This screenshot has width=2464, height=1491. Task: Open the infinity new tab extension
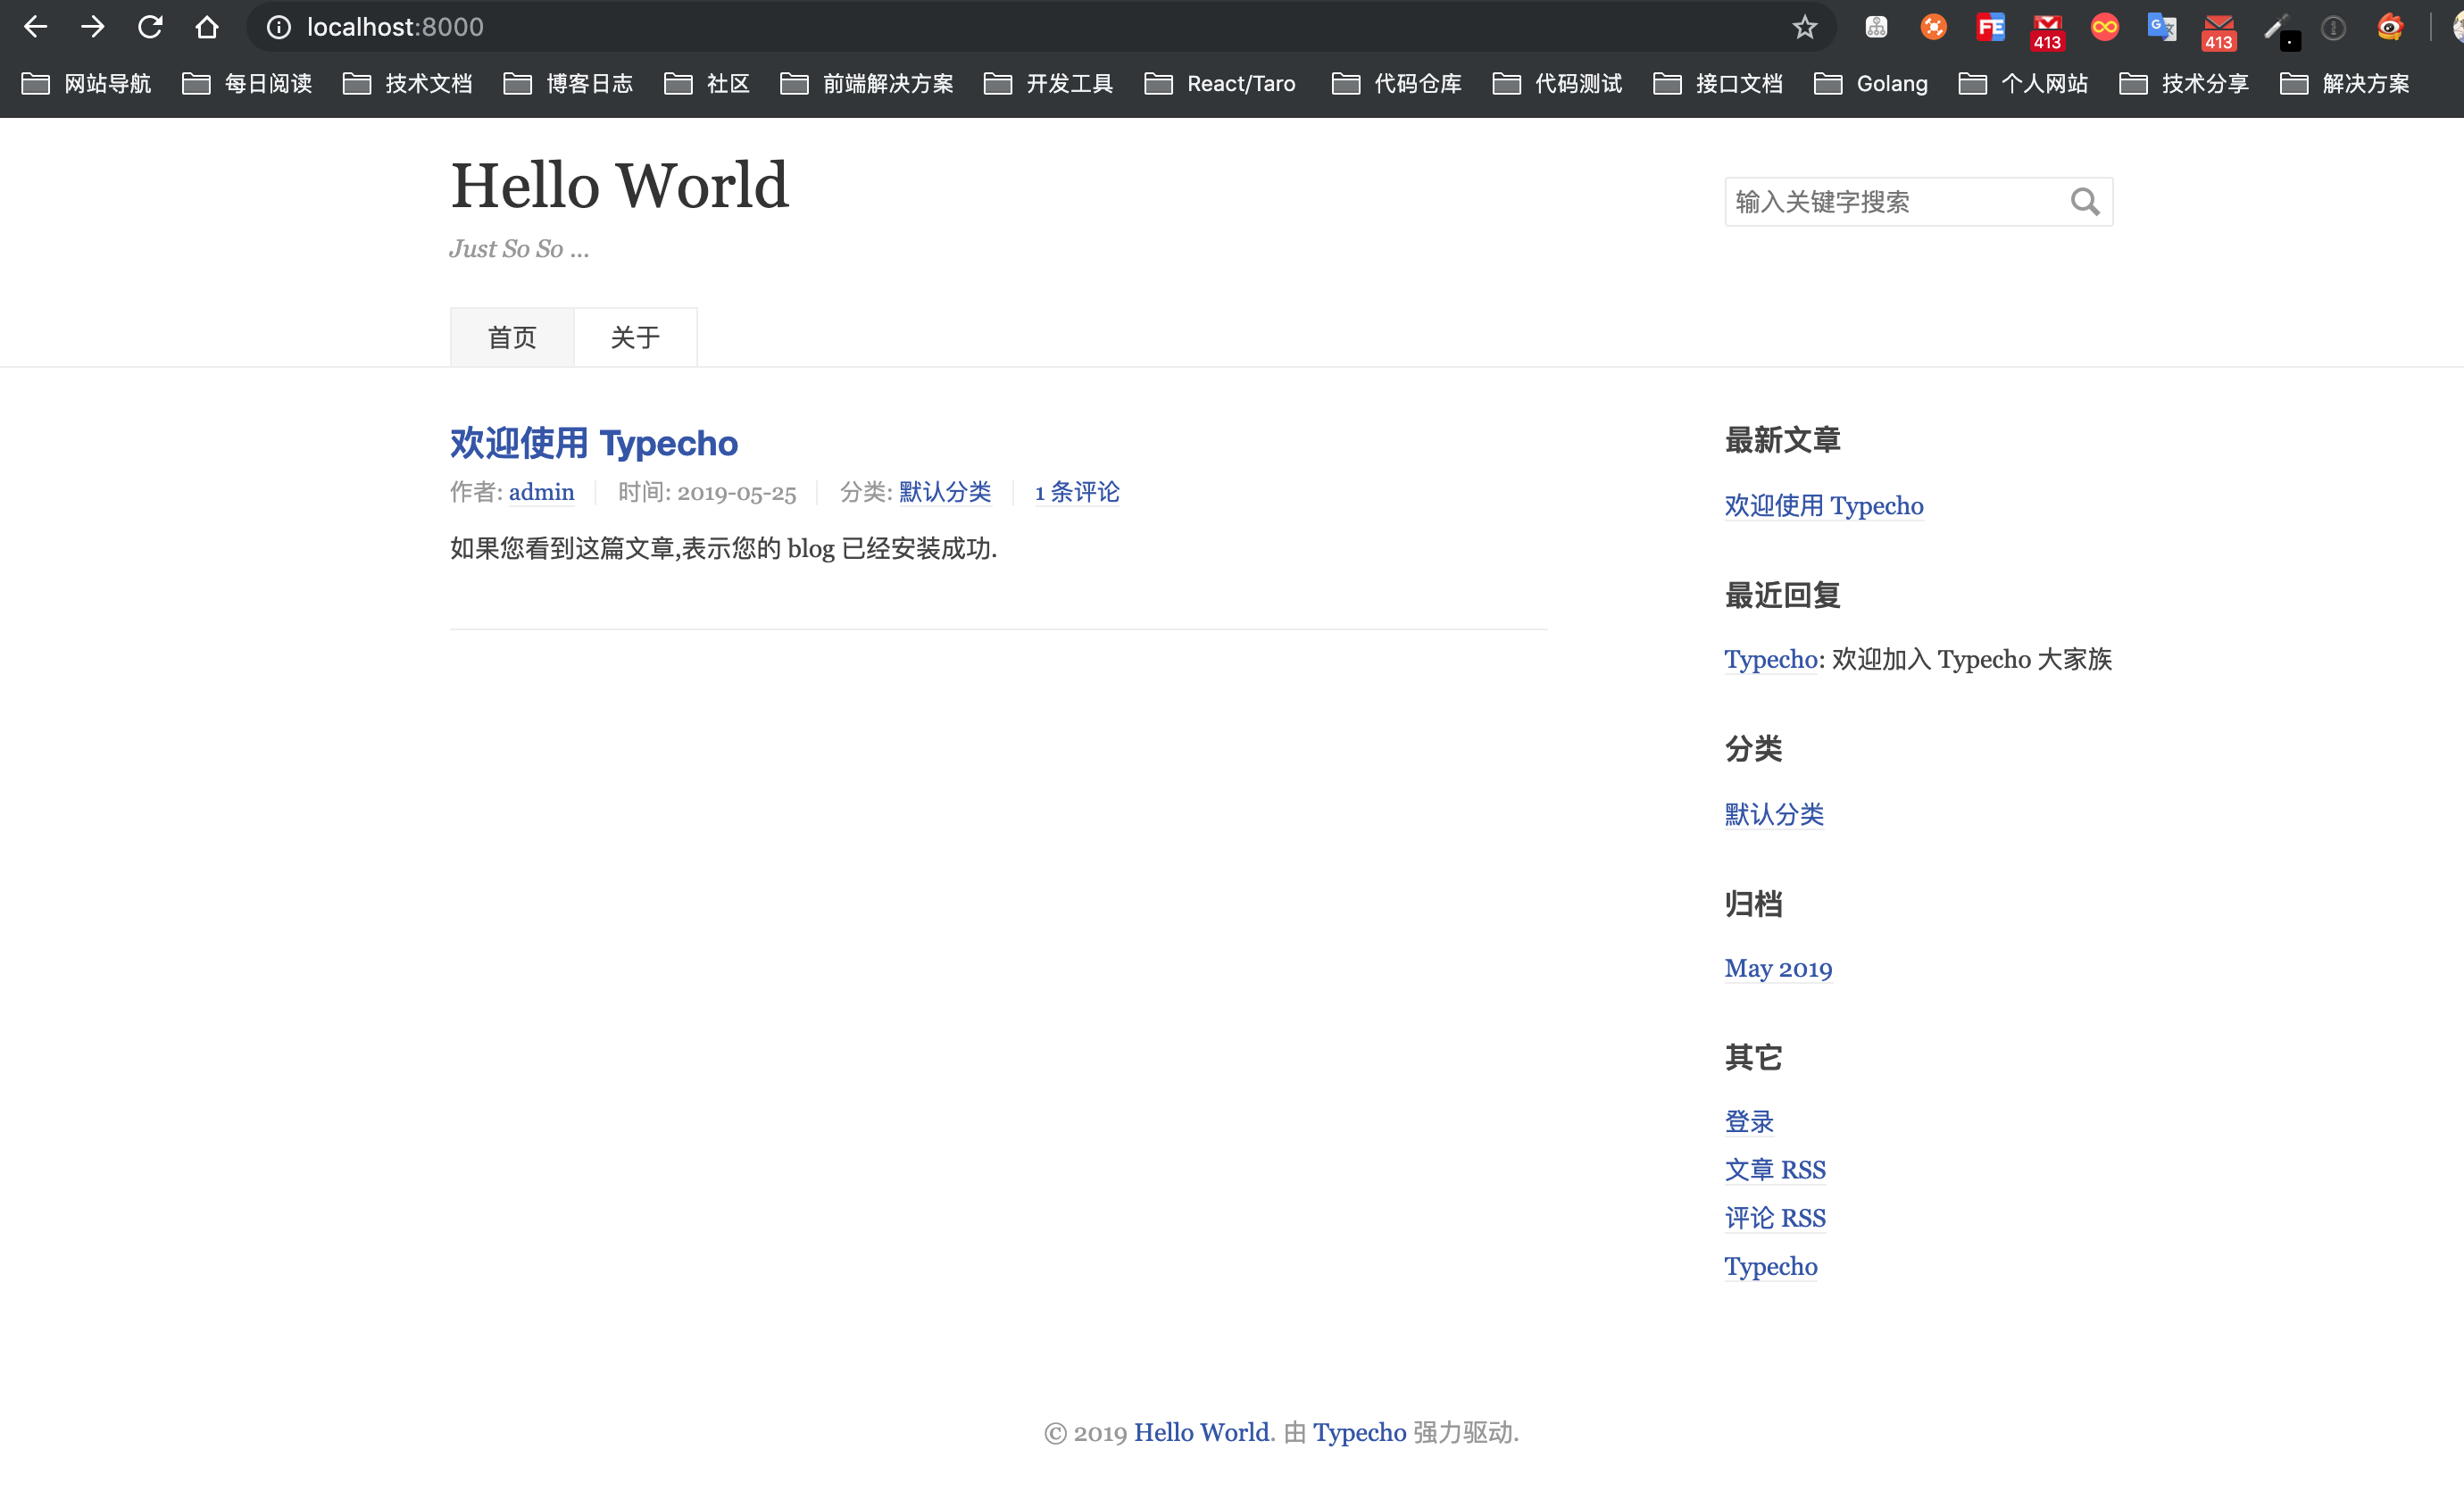coord(2104,27)
